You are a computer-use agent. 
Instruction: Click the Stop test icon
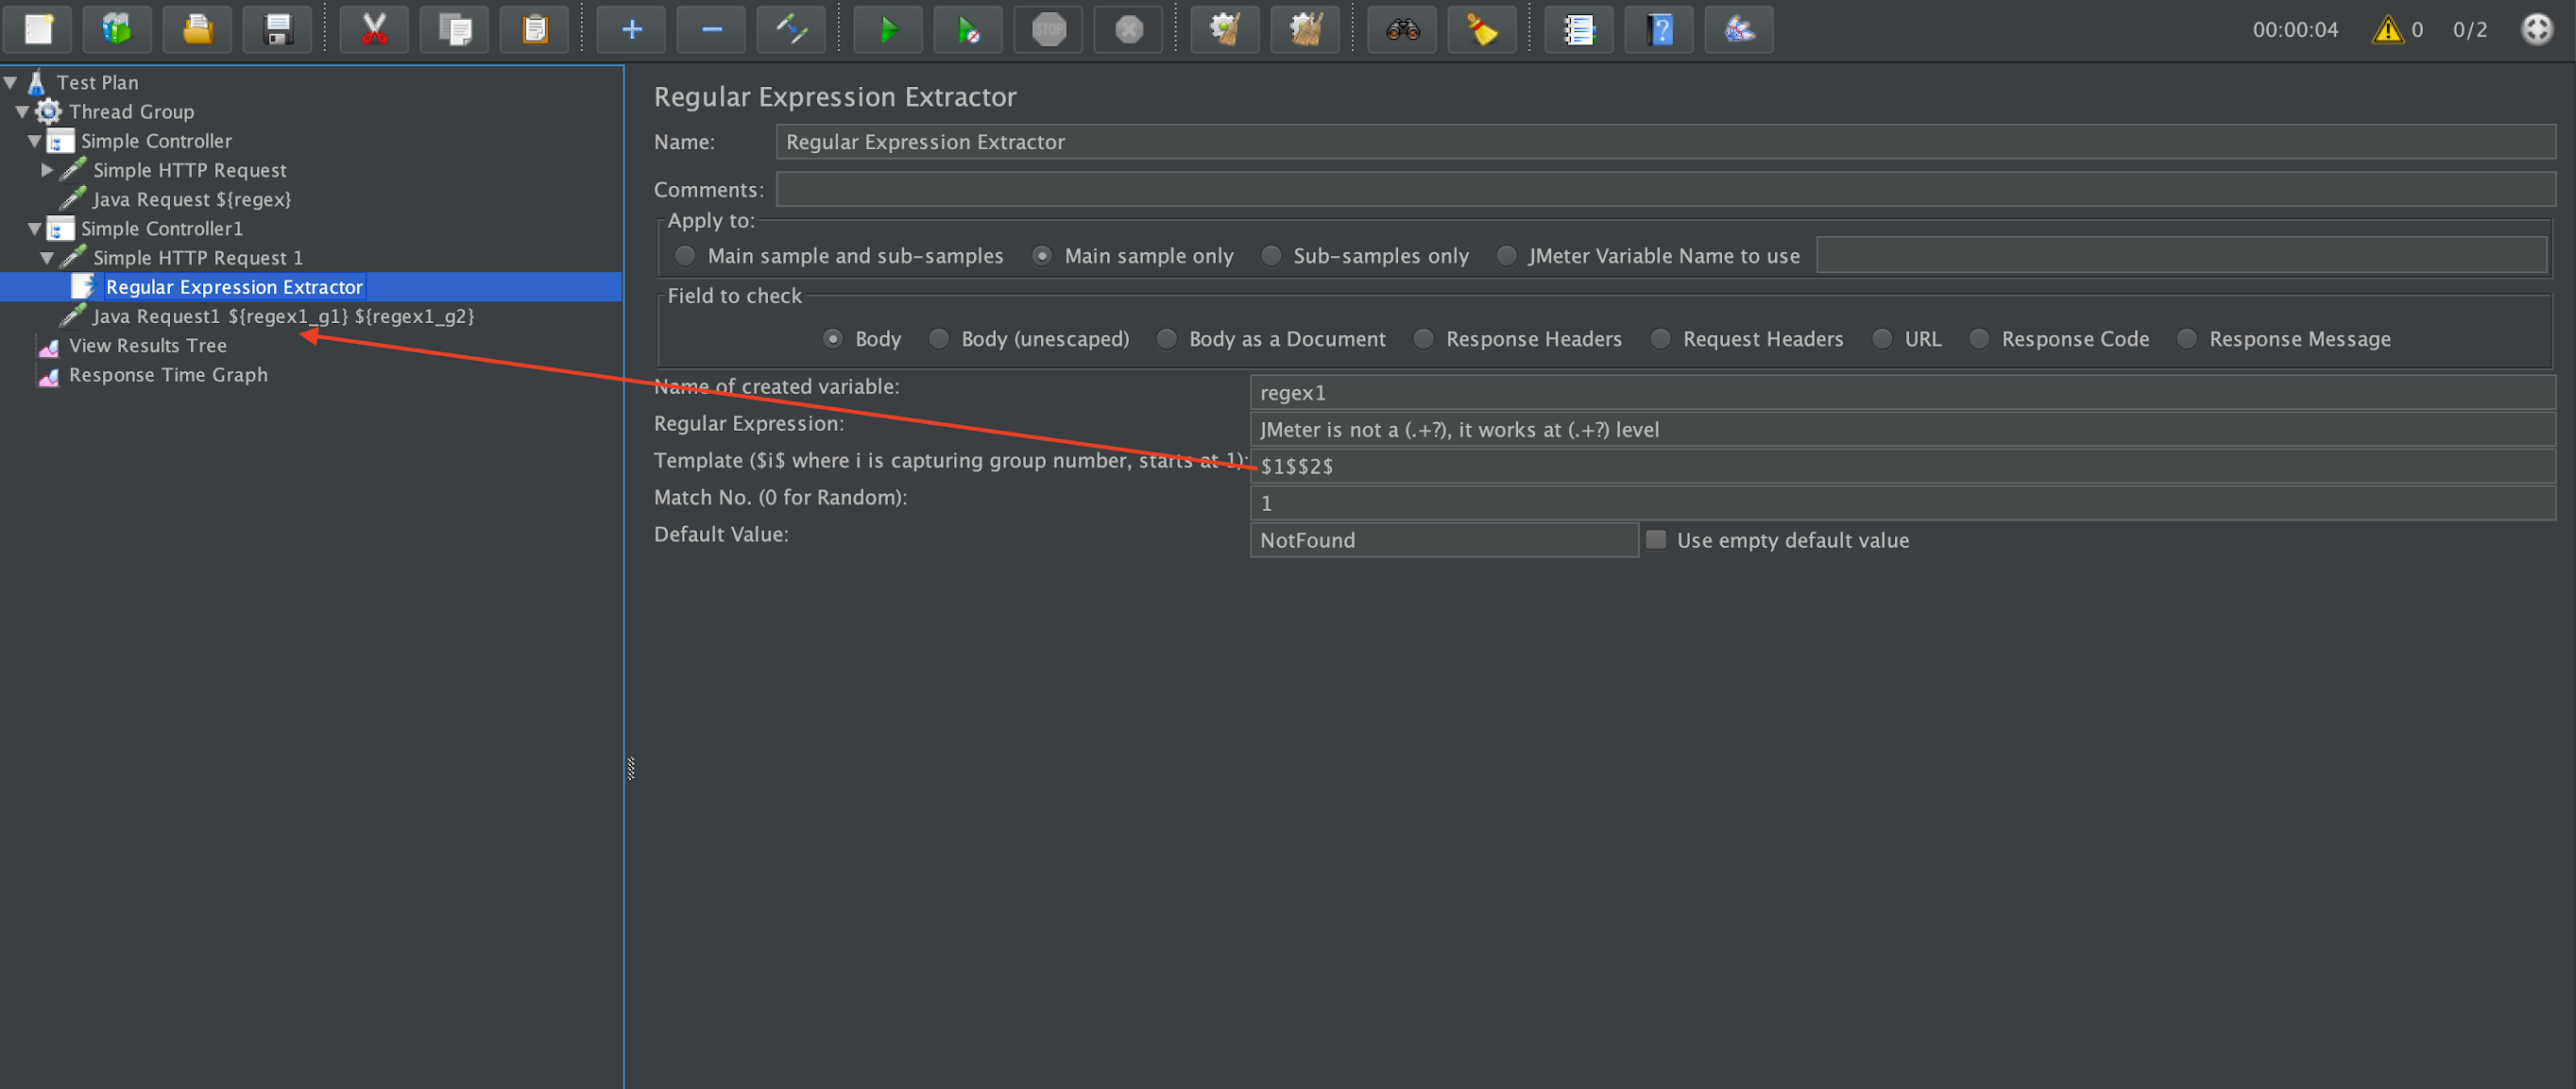[x=1048, y=29]
